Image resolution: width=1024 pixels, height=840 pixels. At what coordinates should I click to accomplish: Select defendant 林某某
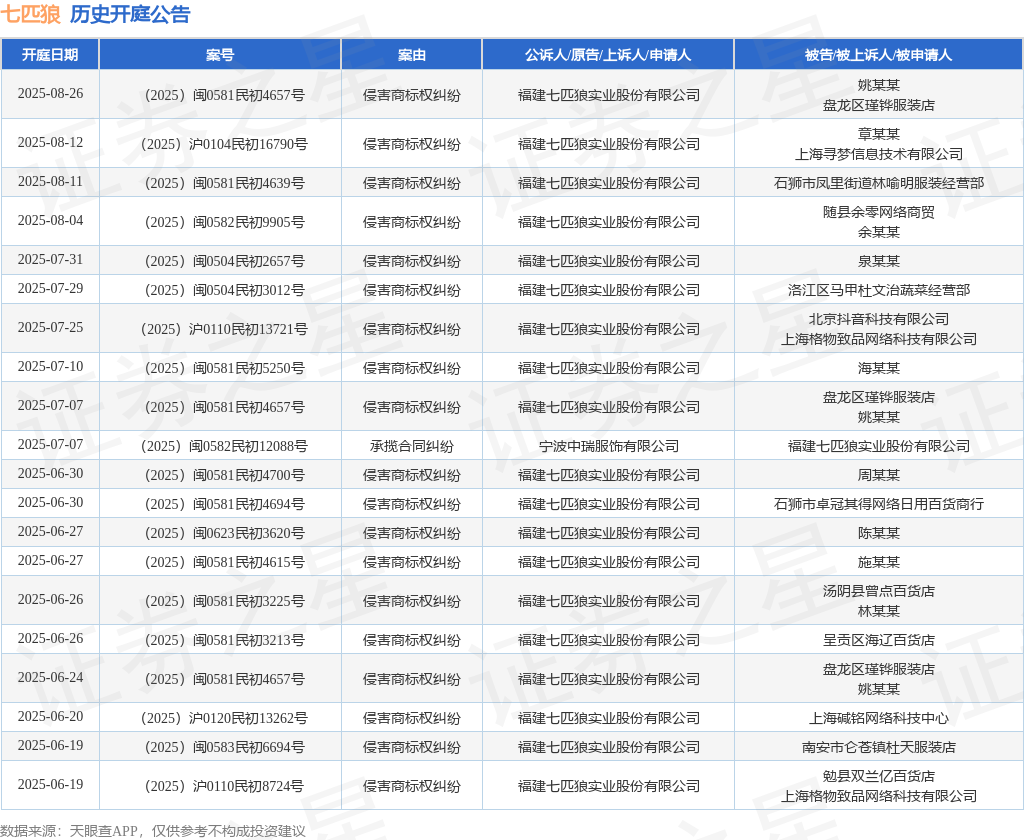tap(878, 611)
